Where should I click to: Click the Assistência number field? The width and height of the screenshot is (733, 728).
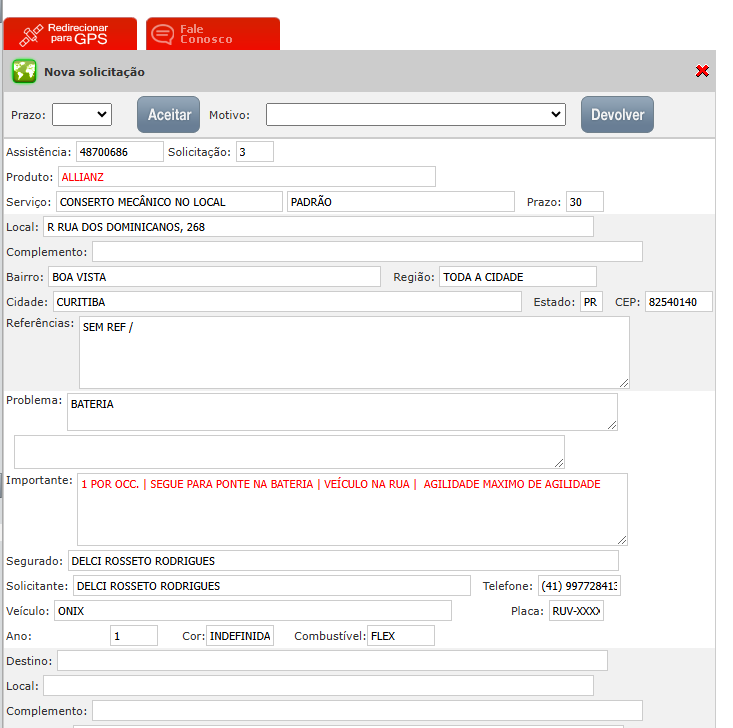pos(119,151)
